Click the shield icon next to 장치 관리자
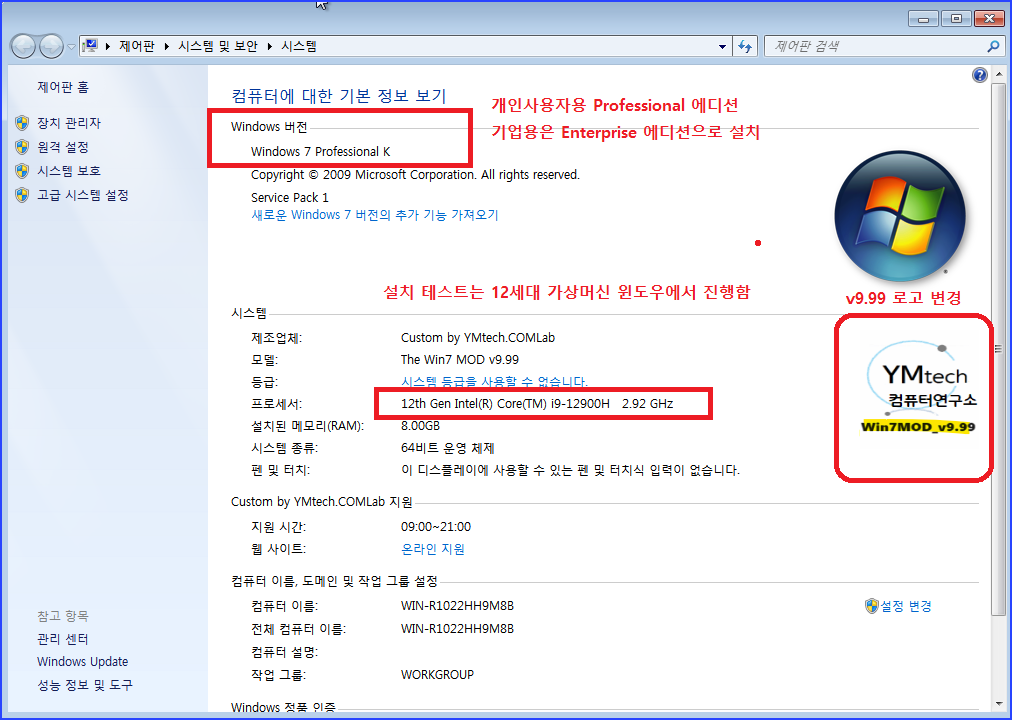 pyautogui.click(x=22, y=123)
